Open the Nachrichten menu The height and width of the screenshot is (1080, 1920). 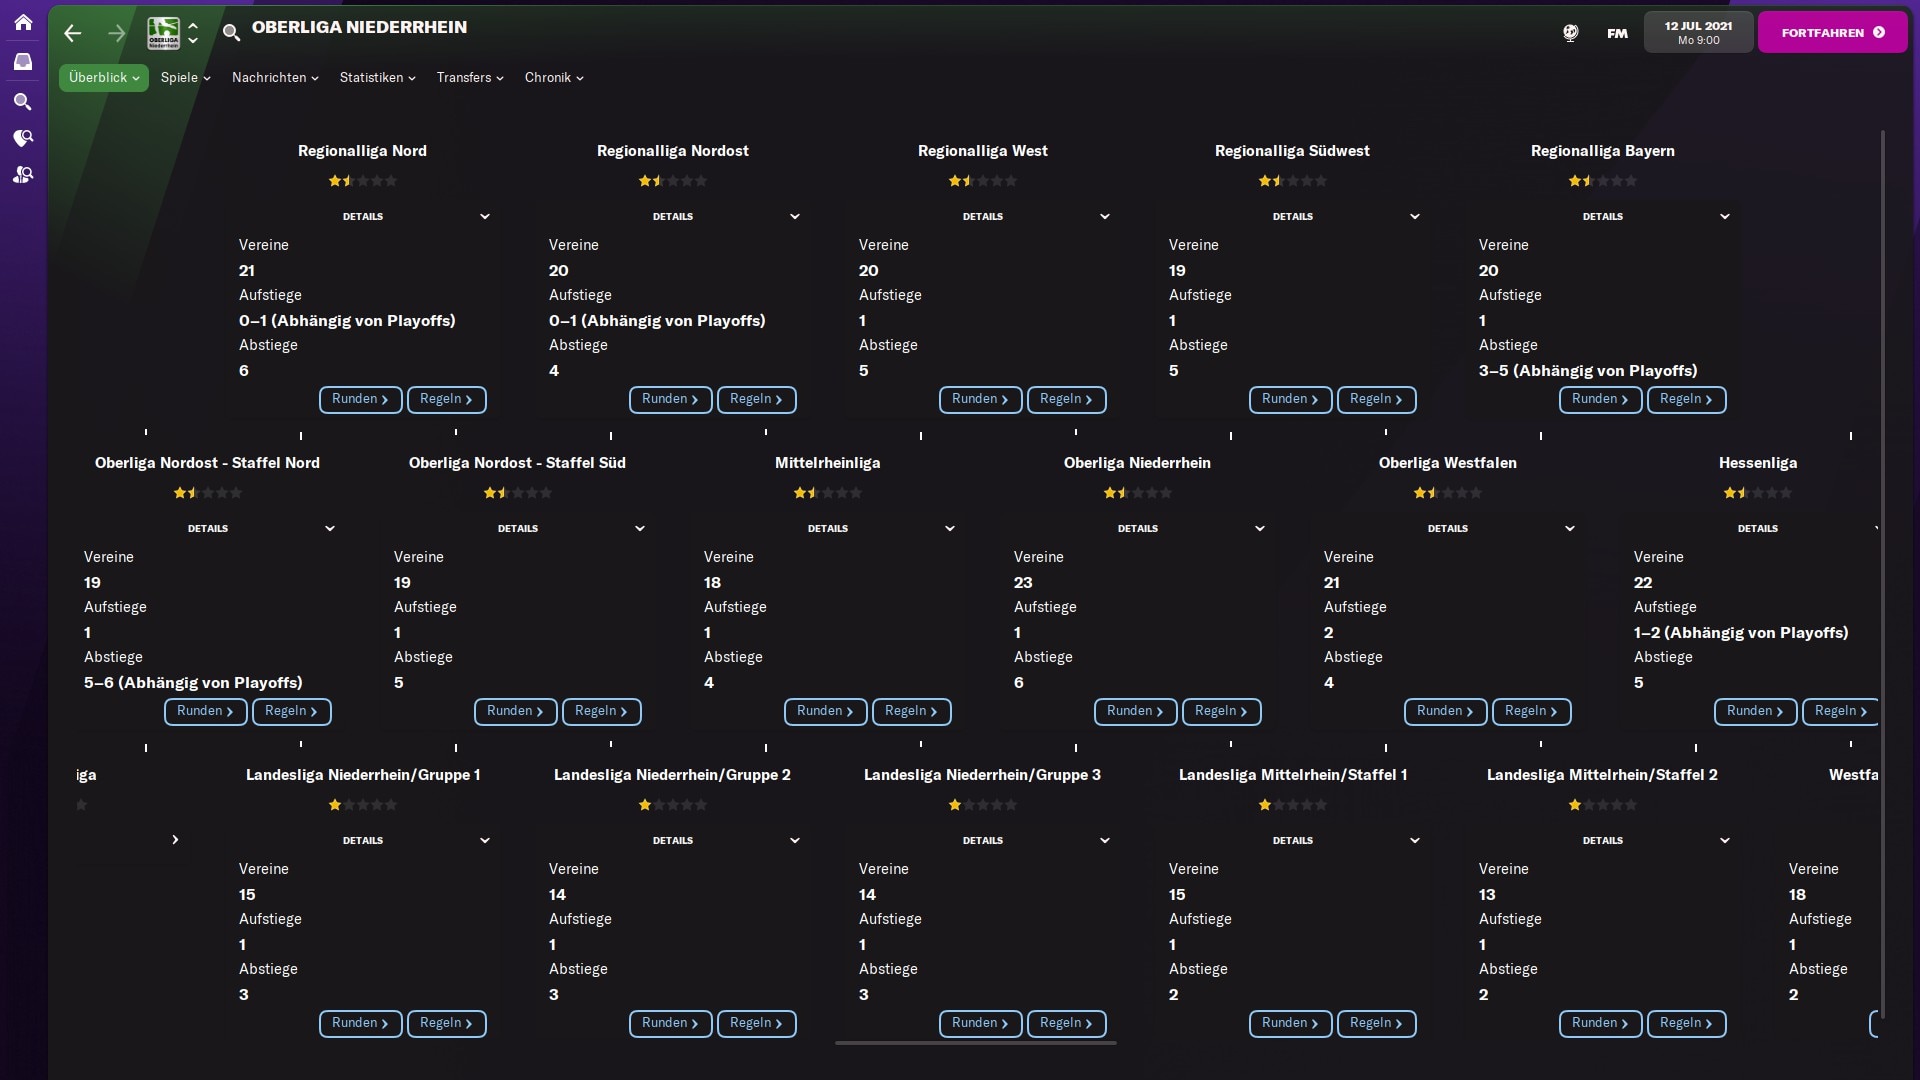275,78
